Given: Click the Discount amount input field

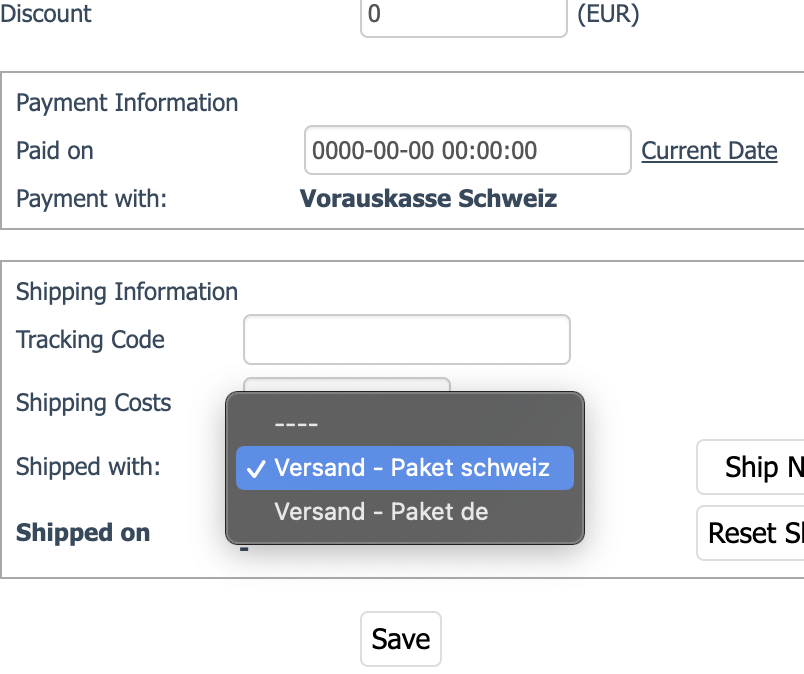Looking at the screenshot, I should [x=463, y=15].
